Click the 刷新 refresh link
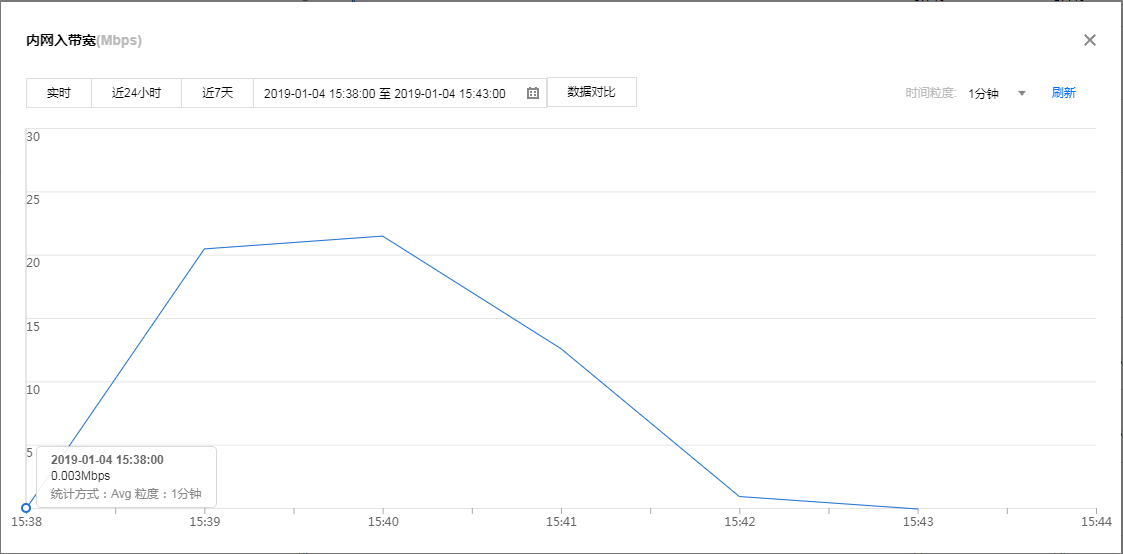 pyautogui.click(x=1063, y=93)
